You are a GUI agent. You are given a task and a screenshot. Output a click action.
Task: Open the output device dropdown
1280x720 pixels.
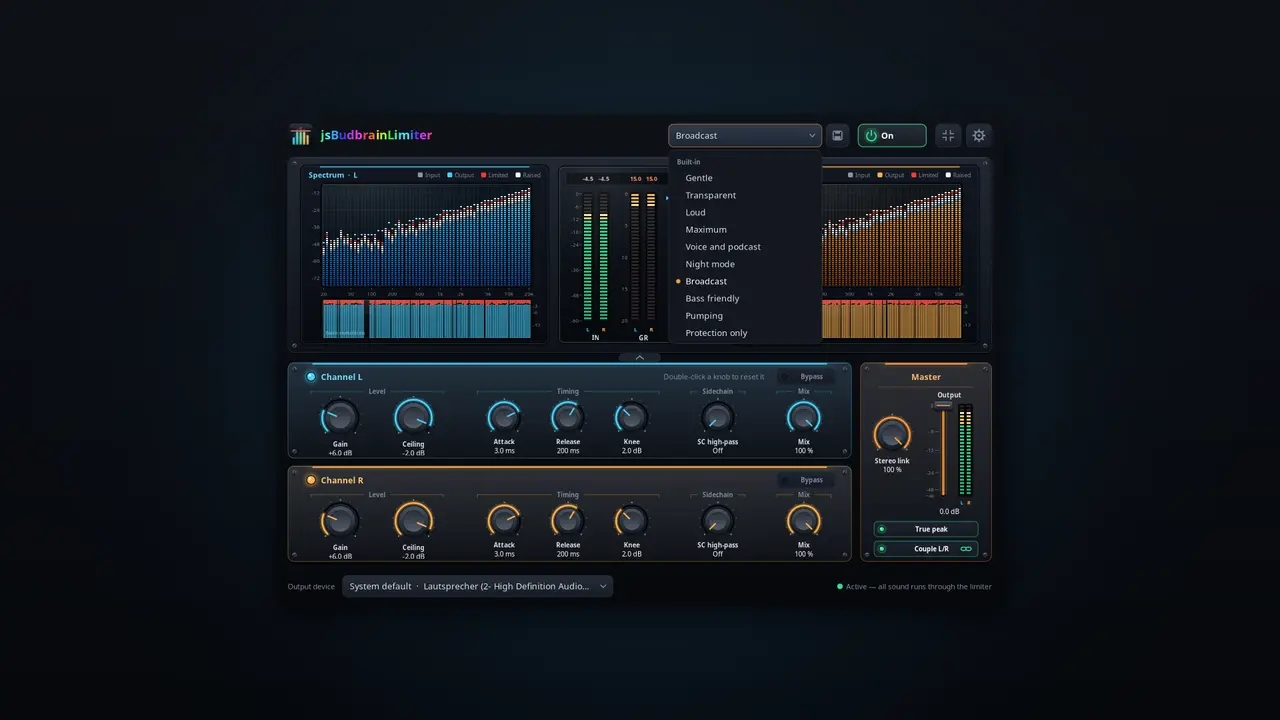[478, 587]
